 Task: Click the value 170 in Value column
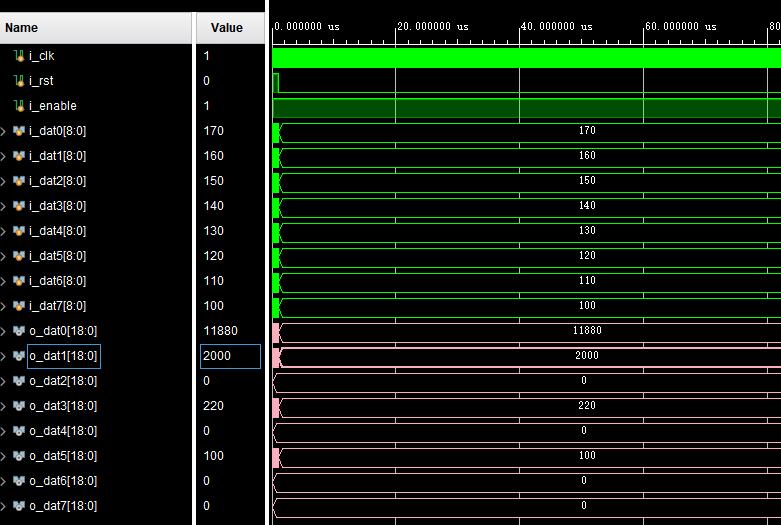(213, 131)
